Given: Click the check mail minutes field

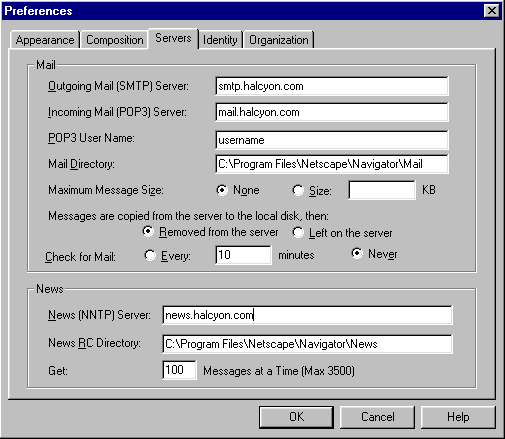Looking at the screenshot, I should [x=243, y=255].
